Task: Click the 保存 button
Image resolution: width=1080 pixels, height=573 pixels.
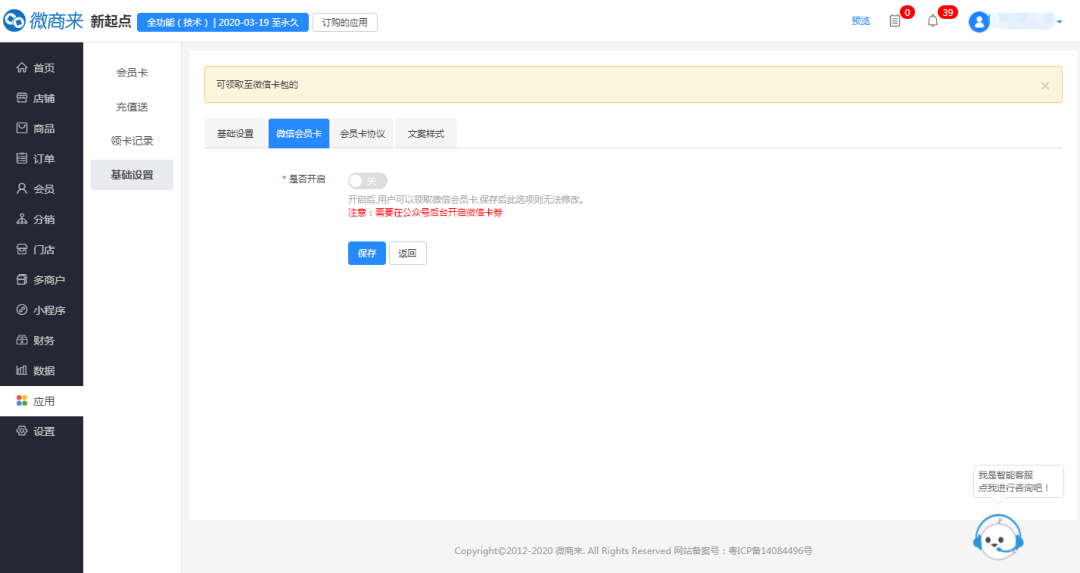Action: pyautogui.click(x=366, y=253)
